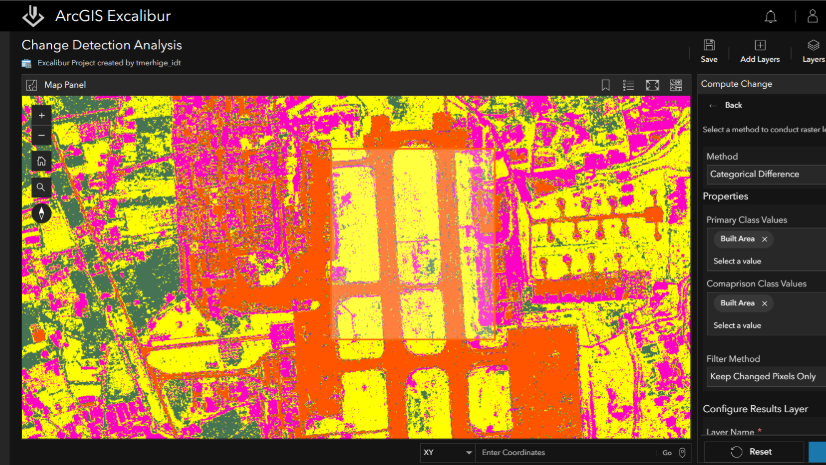Open the bookmarks icon in the map toolbar
The height and width of the screenshot is (465, 826).
[606, 85]
